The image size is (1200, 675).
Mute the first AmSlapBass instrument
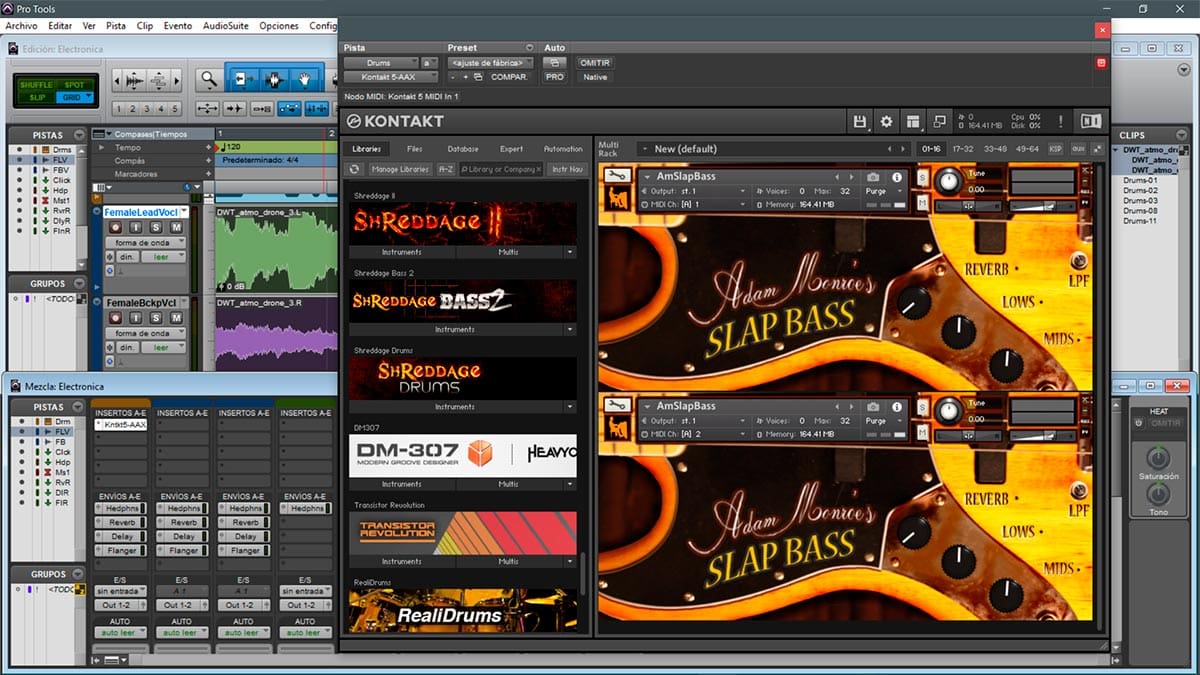point(922,203)
